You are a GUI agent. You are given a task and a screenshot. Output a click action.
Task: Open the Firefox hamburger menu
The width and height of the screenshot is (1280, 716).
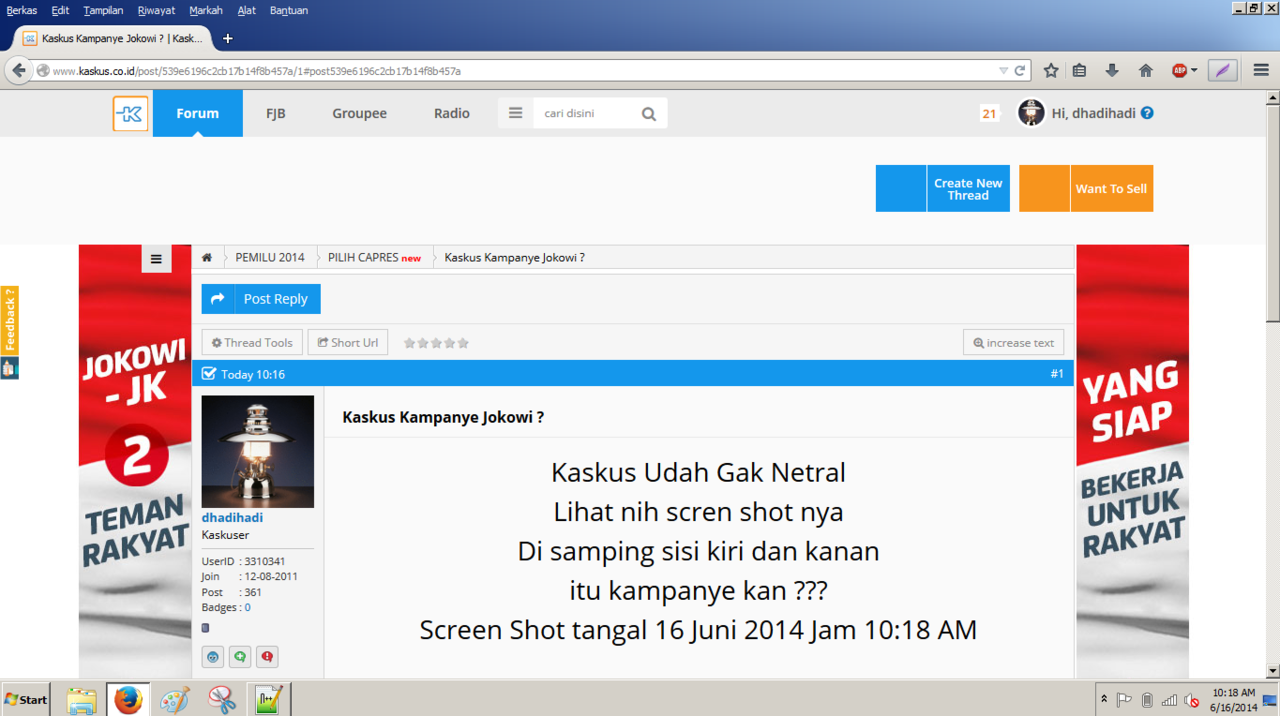[1261, 71]
